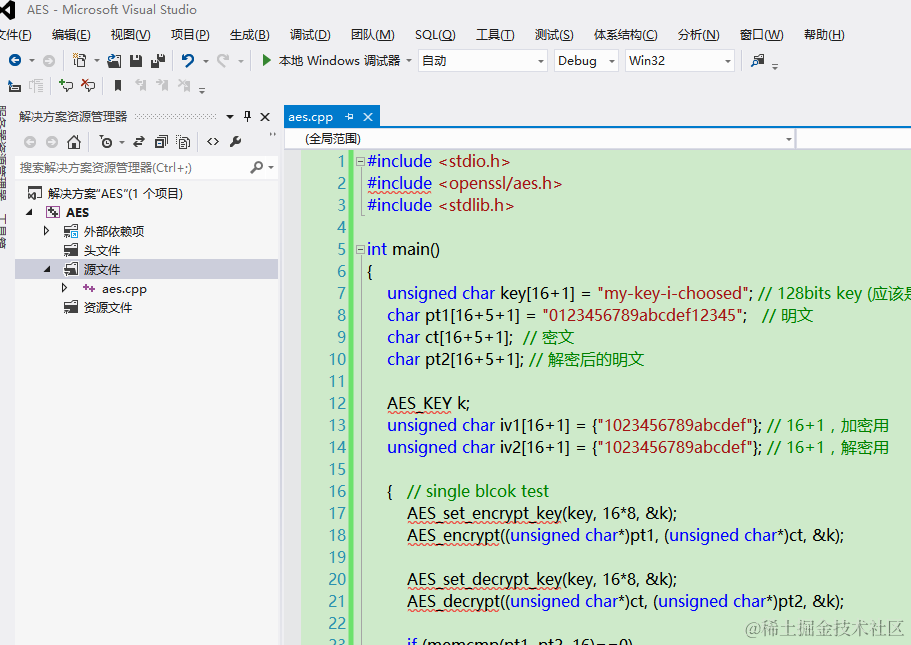Click the Save All icon
911x645 pixels.
[x=157, y=60]
